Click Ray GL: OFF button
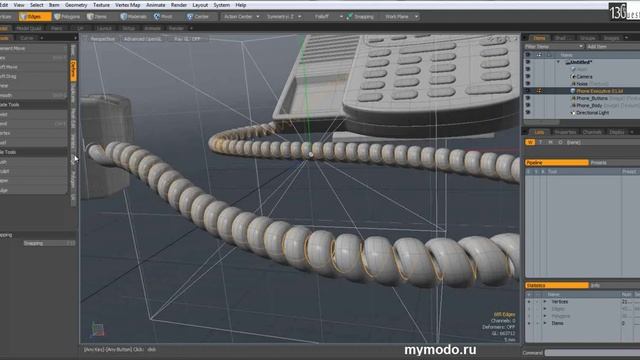This screenshot has width=640, height=360. [187, 39]
